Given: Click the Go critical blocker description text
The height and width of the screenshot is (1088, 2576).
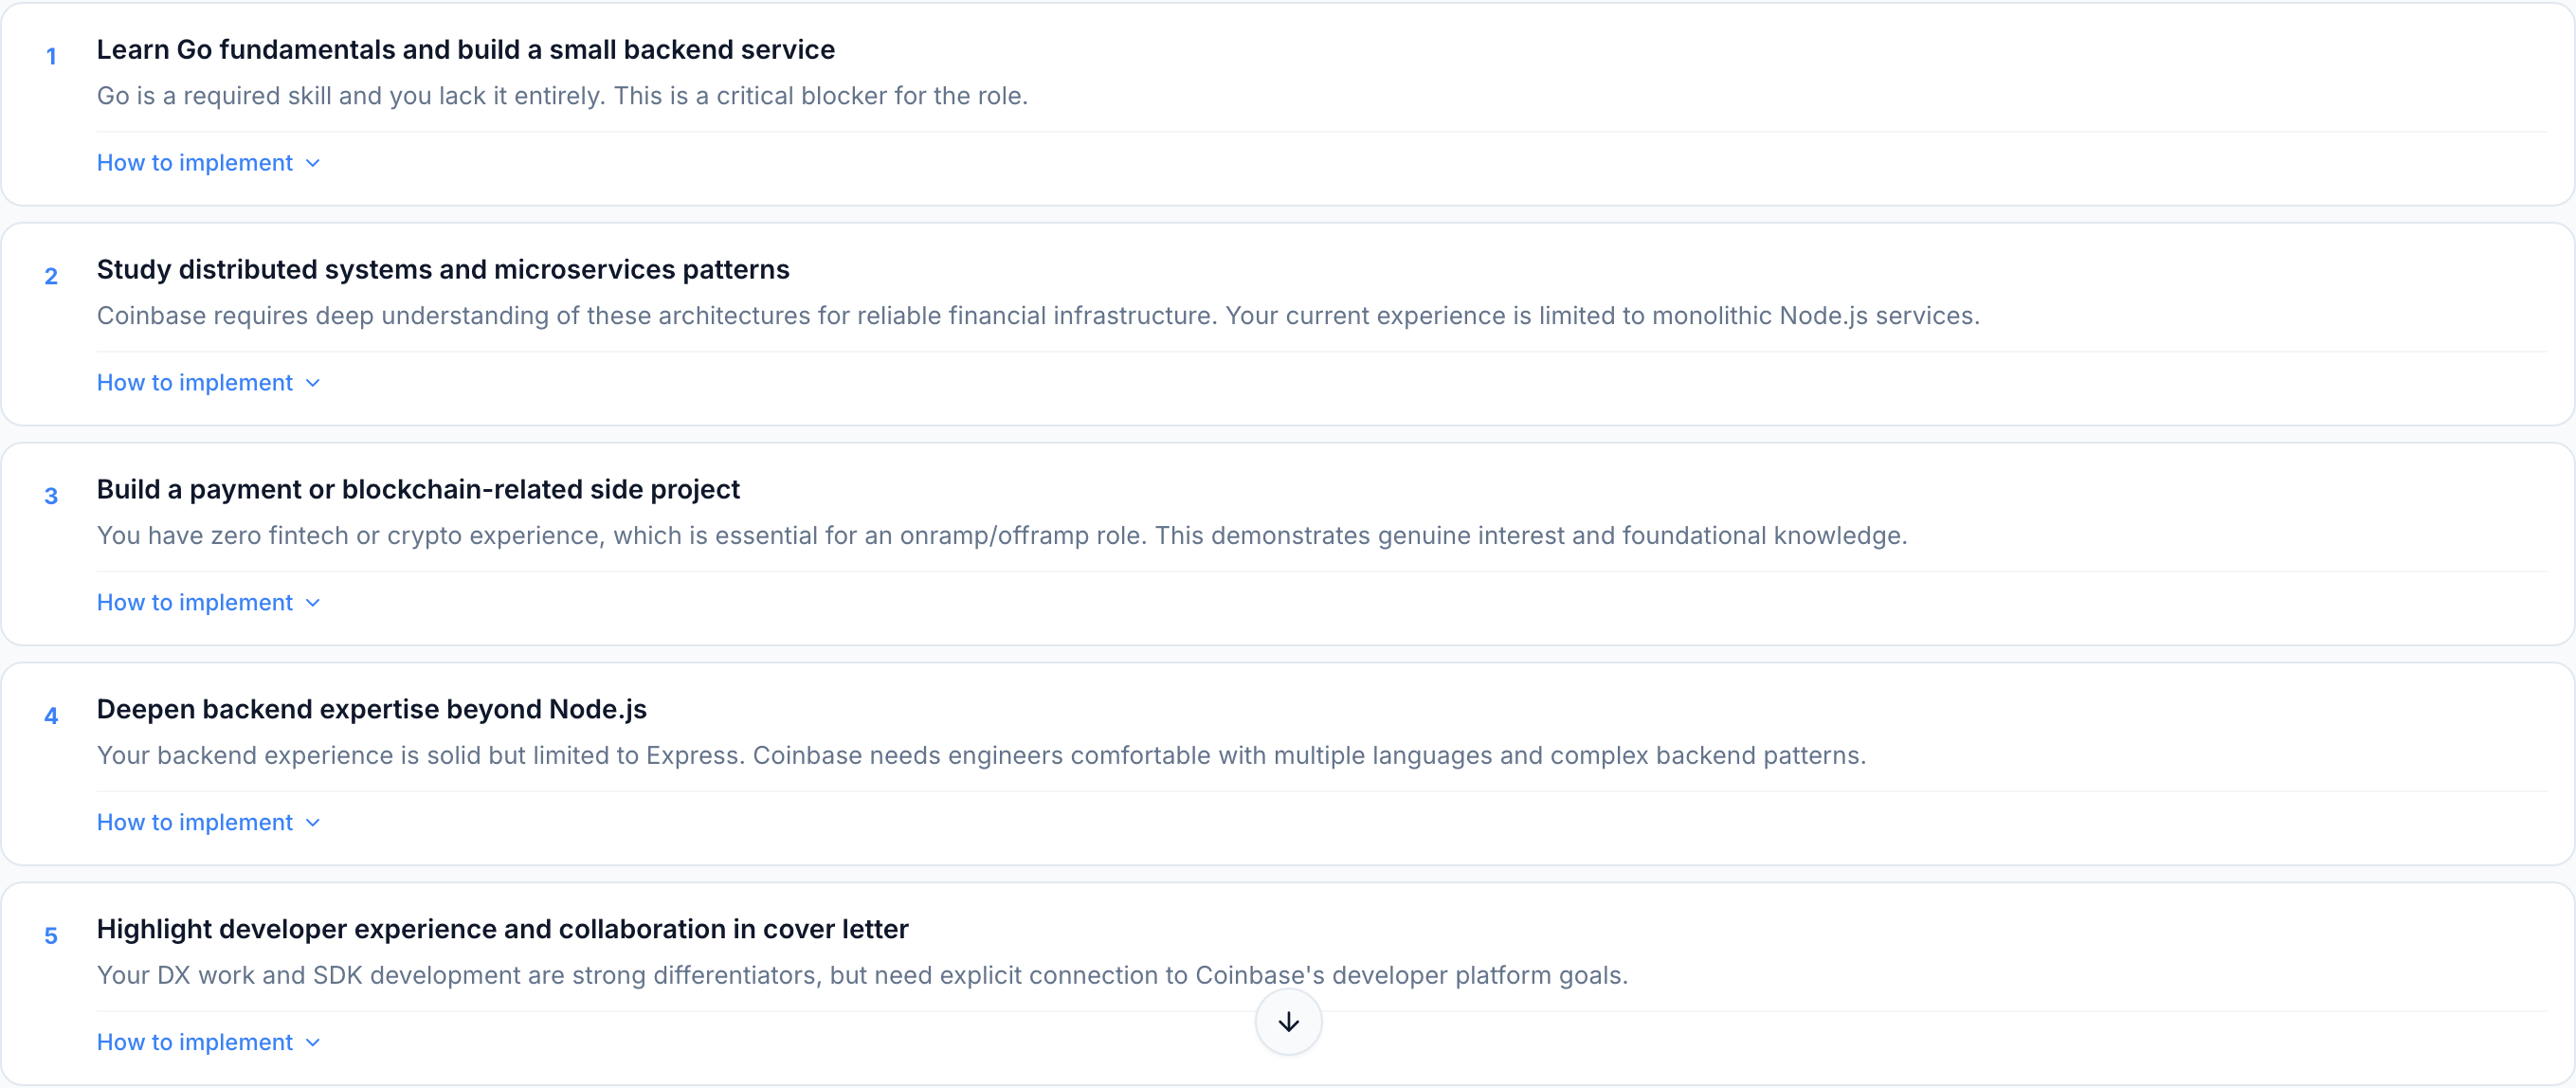Looking at the screenshot, I should coord(561,96).
